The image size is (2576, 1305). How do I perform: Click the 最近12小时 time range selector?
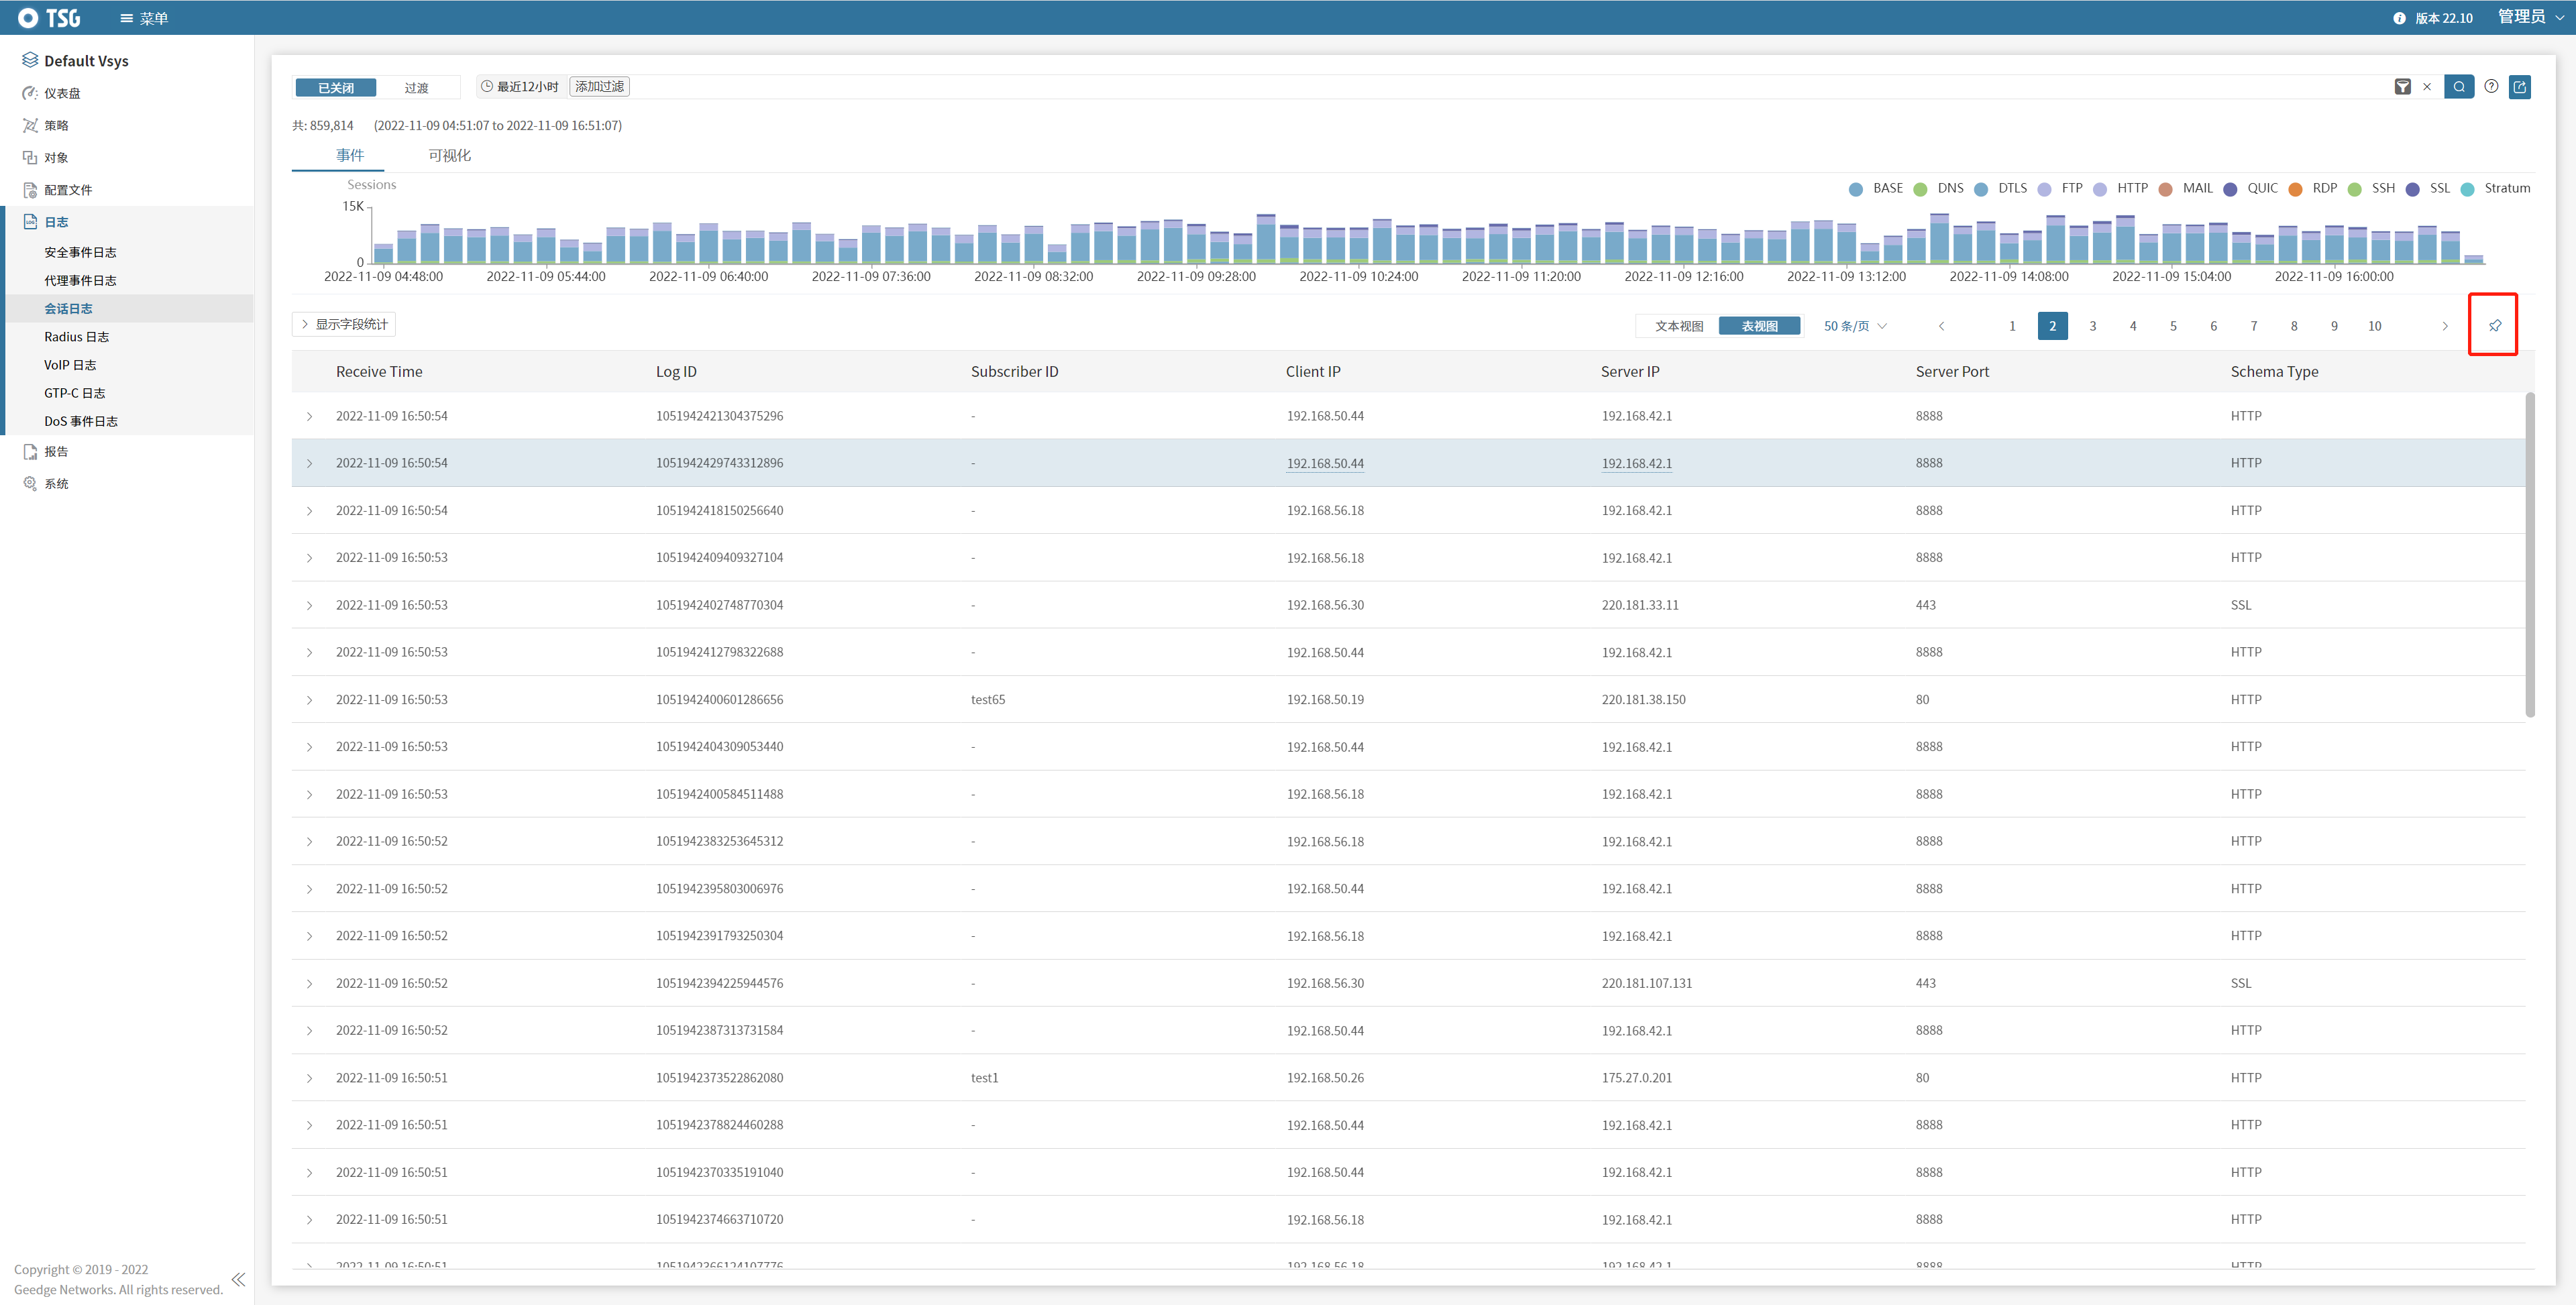pyautogui.click(x=520, y=87)
